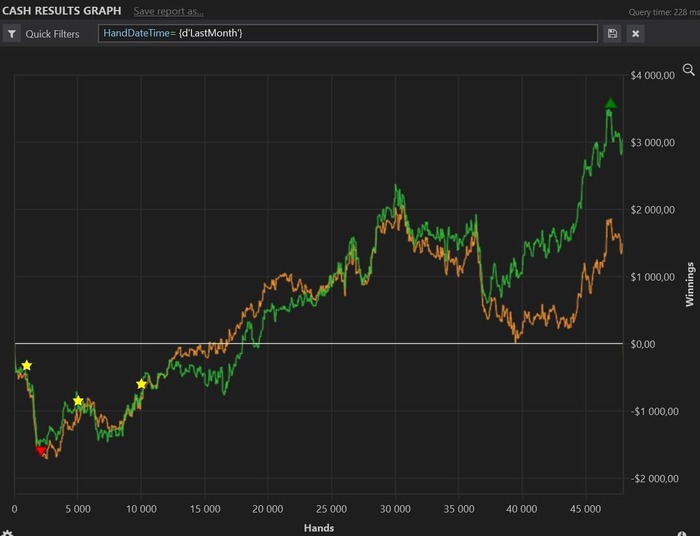Select the yellow star at 5 000 hands
Image resolution: width=700 pixels, height=536 pixels.
point(78,400)
